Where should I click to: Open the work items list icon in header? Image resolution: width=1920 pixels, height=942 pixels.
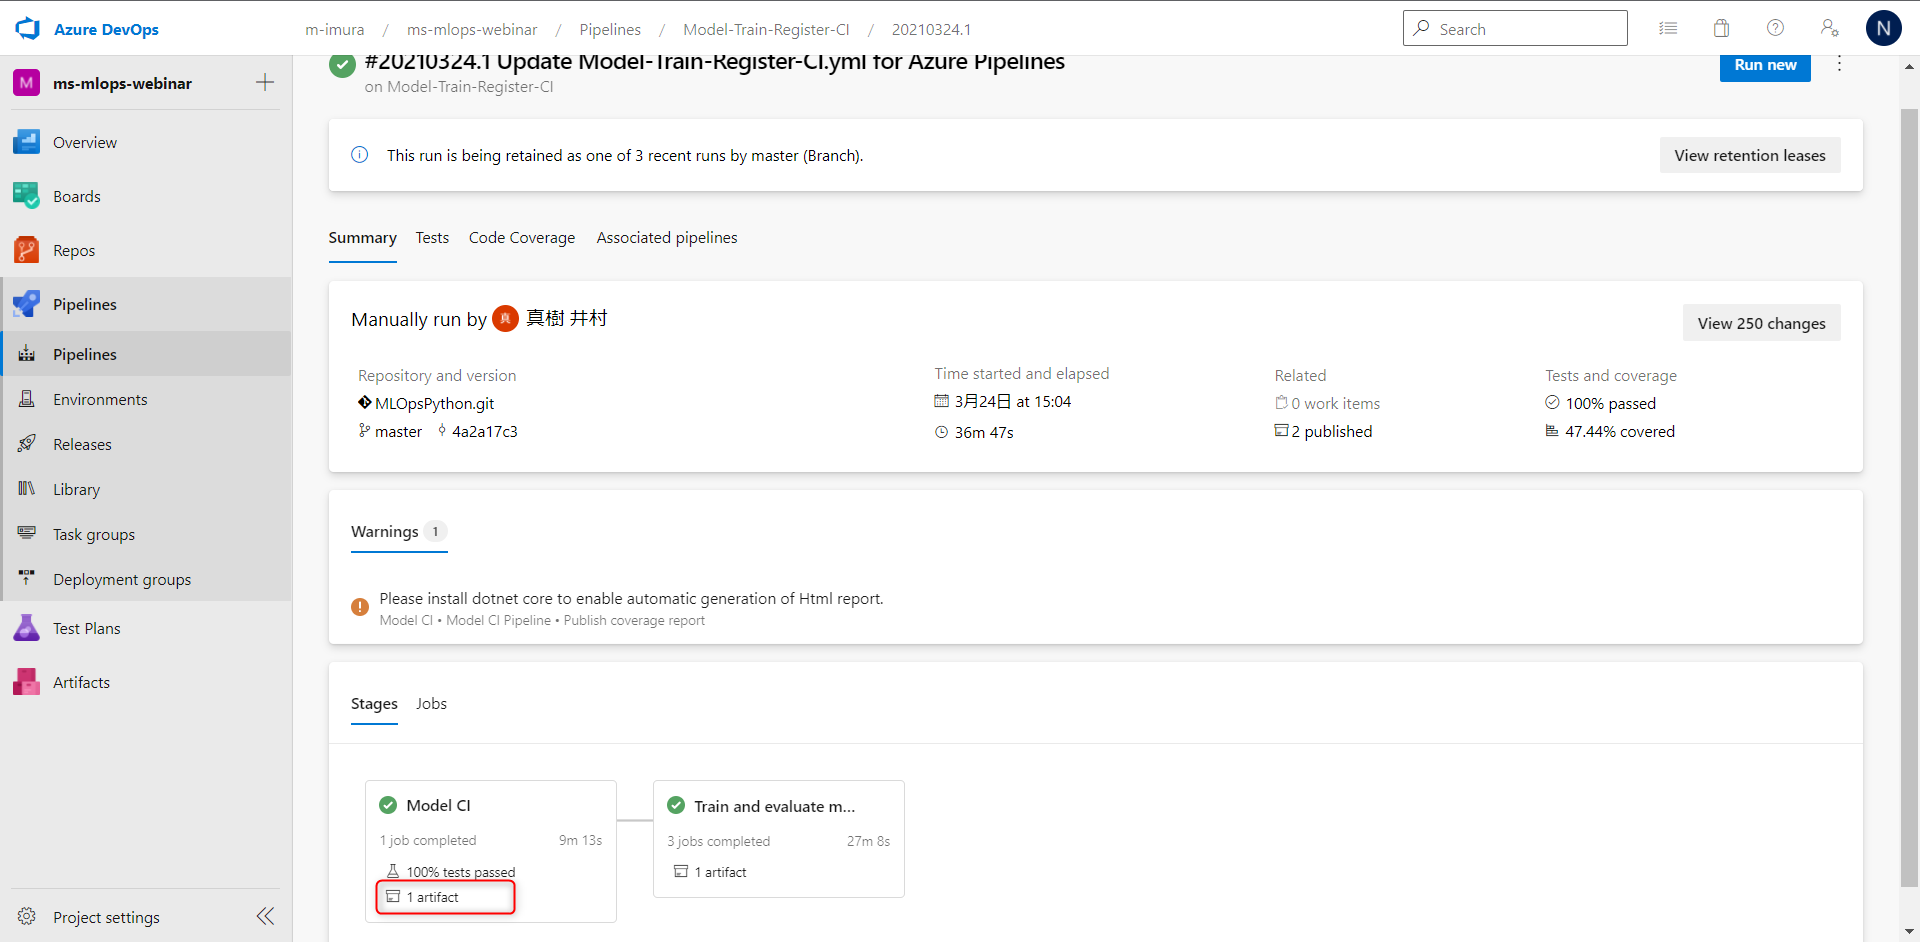1668,28
